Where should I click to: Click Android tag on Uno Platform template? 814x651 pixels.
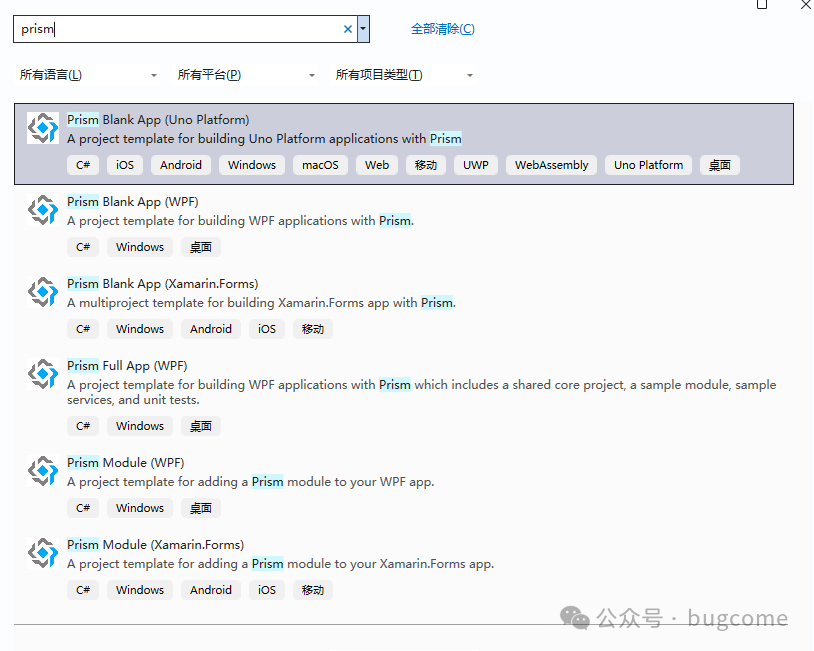(x=181, y=165)
